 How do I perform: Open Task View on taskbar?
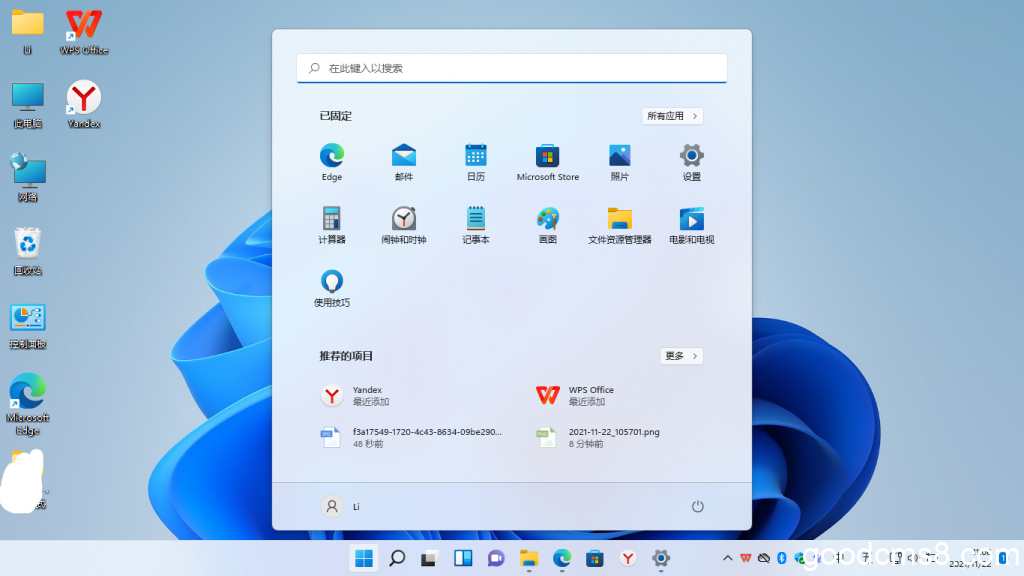tap(429, 558)
